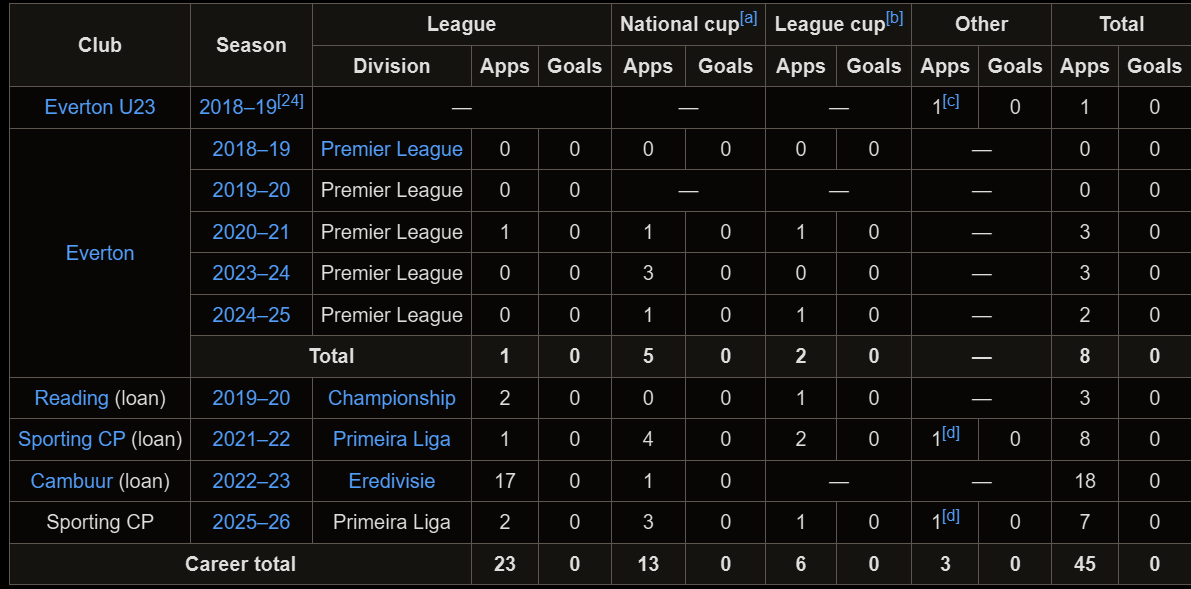Follow reference 24 footnote link
This screenshot has width=1191, height=589.
point(290,100)
